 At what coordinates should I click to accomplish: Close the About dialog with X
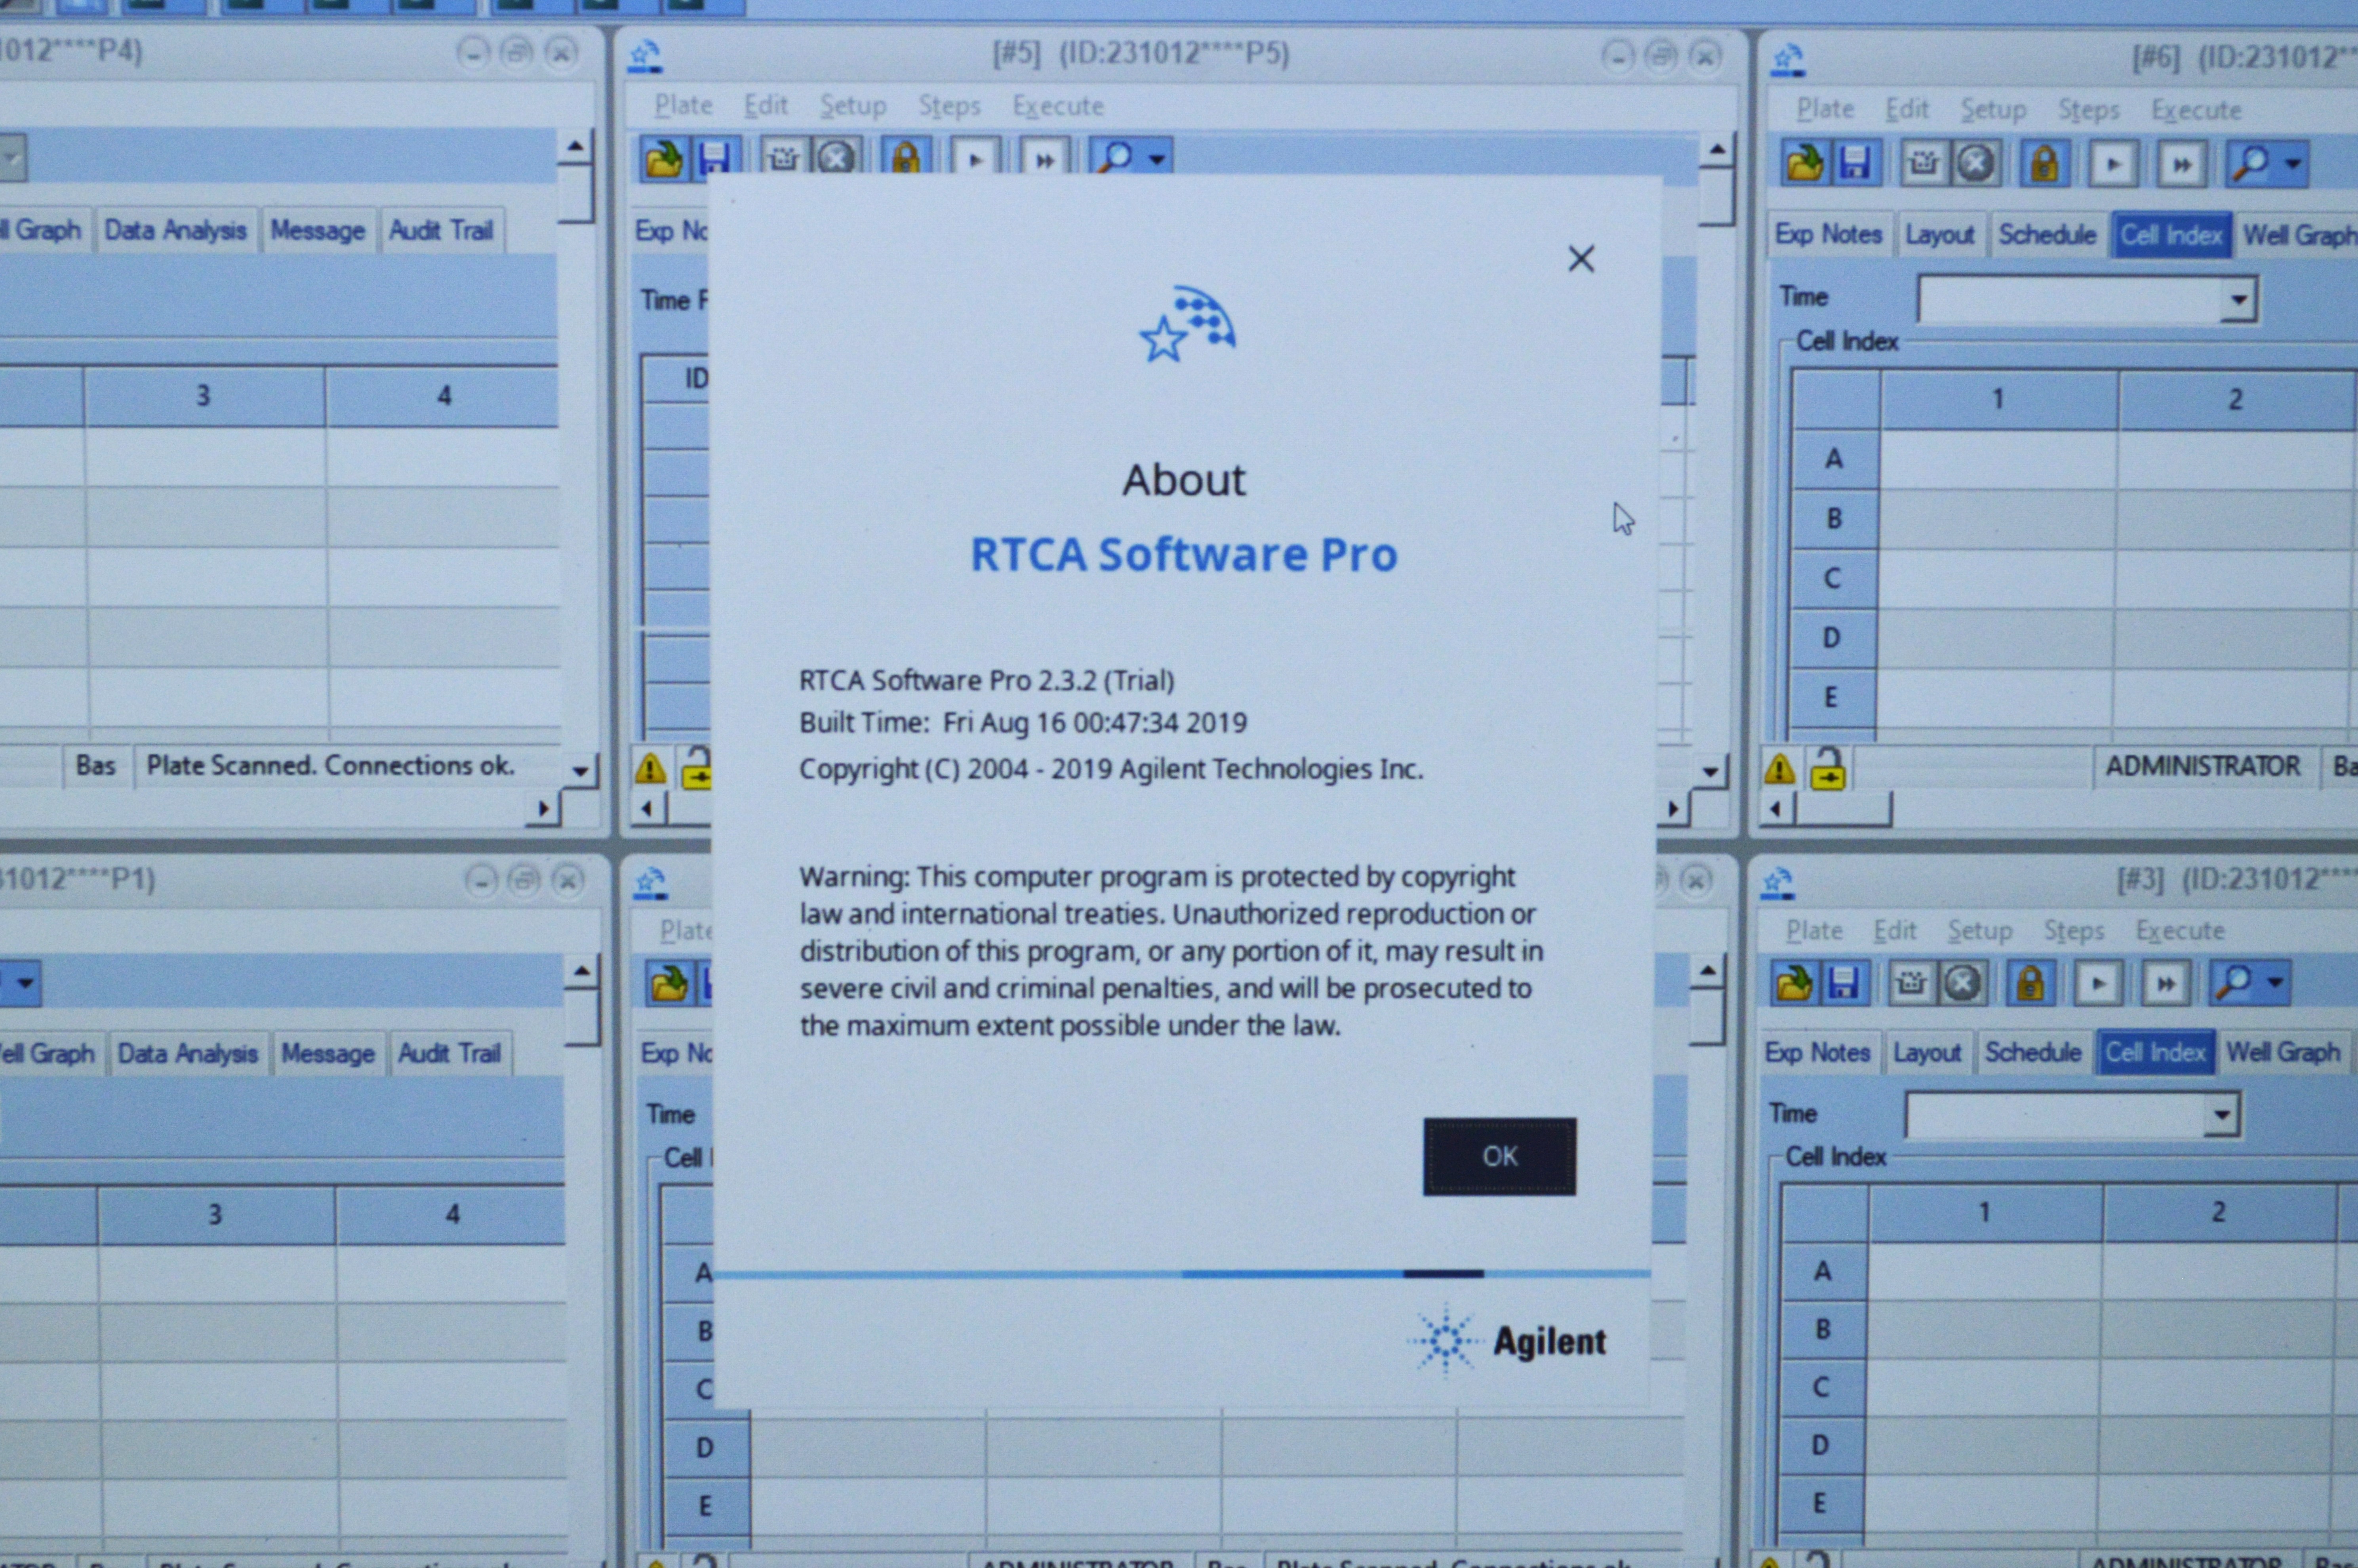pos(1580,260)
